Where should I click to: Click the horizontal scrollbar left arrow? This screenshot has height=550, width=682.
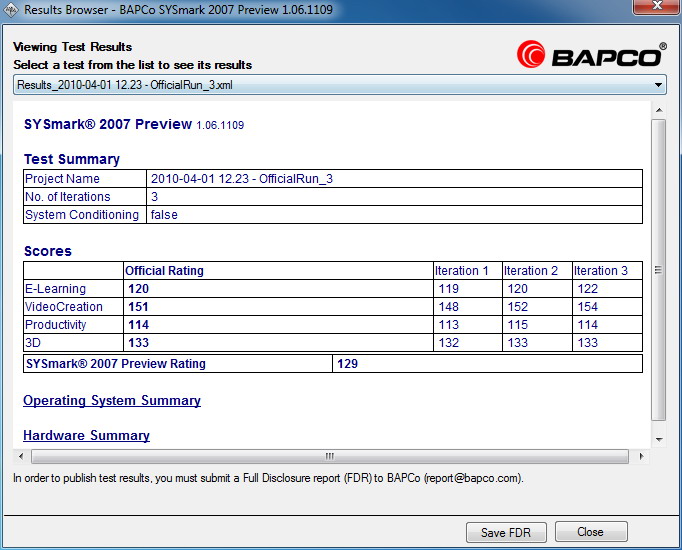click(x=21, y=456)
